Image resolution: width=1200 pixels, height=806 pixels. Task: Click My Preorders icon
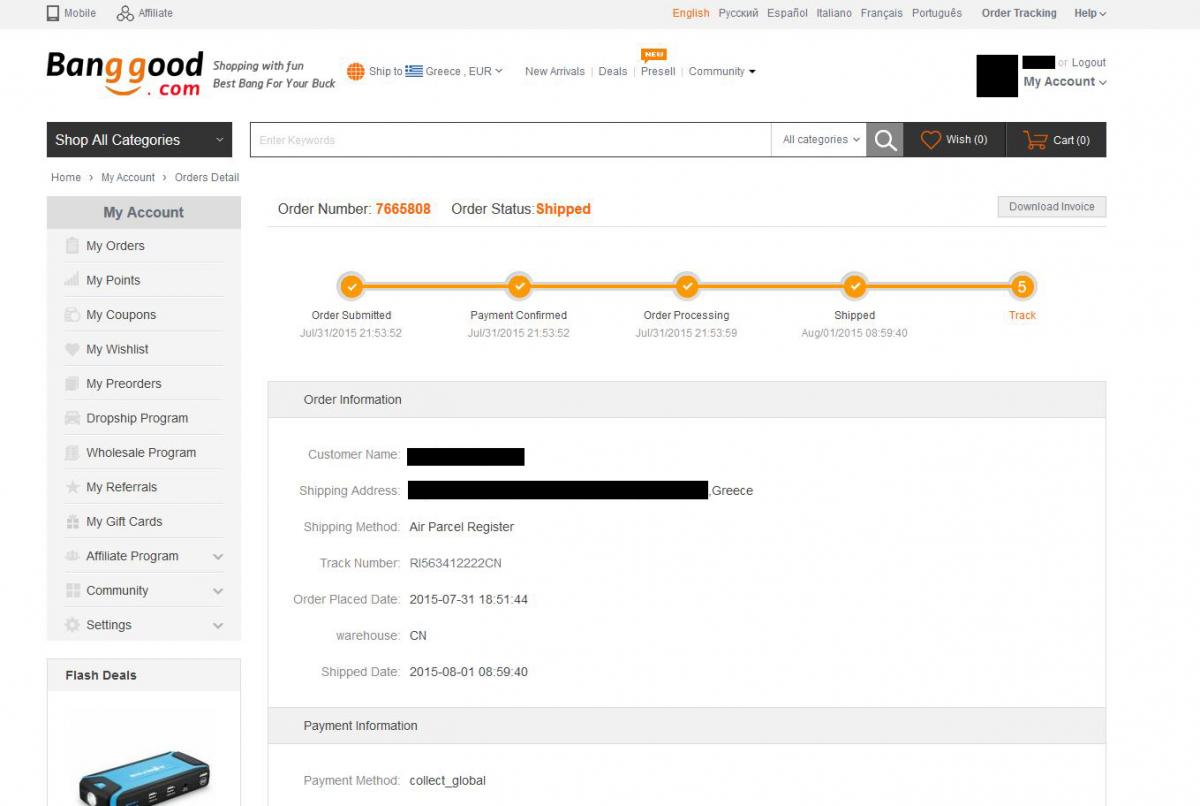pyautogui.click(x=72, y=384)
